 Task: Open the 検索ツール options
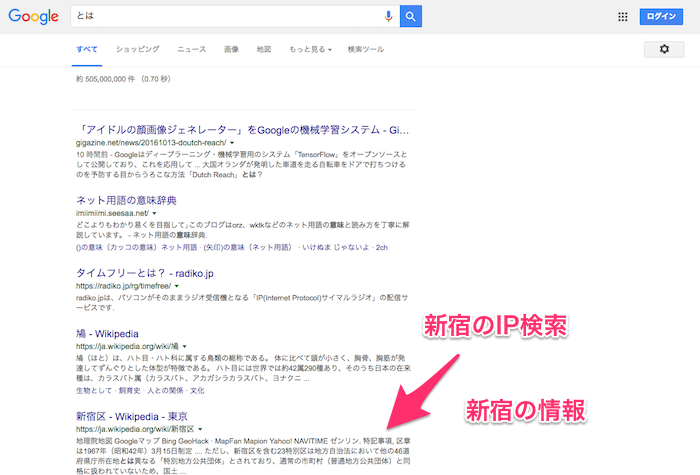365,49
